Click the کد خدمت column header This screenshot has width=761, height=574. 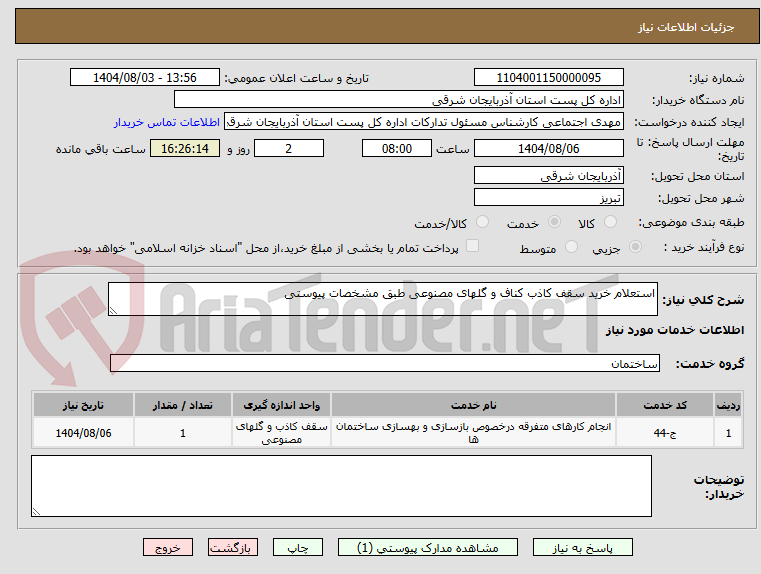click(x=665, y=405)
